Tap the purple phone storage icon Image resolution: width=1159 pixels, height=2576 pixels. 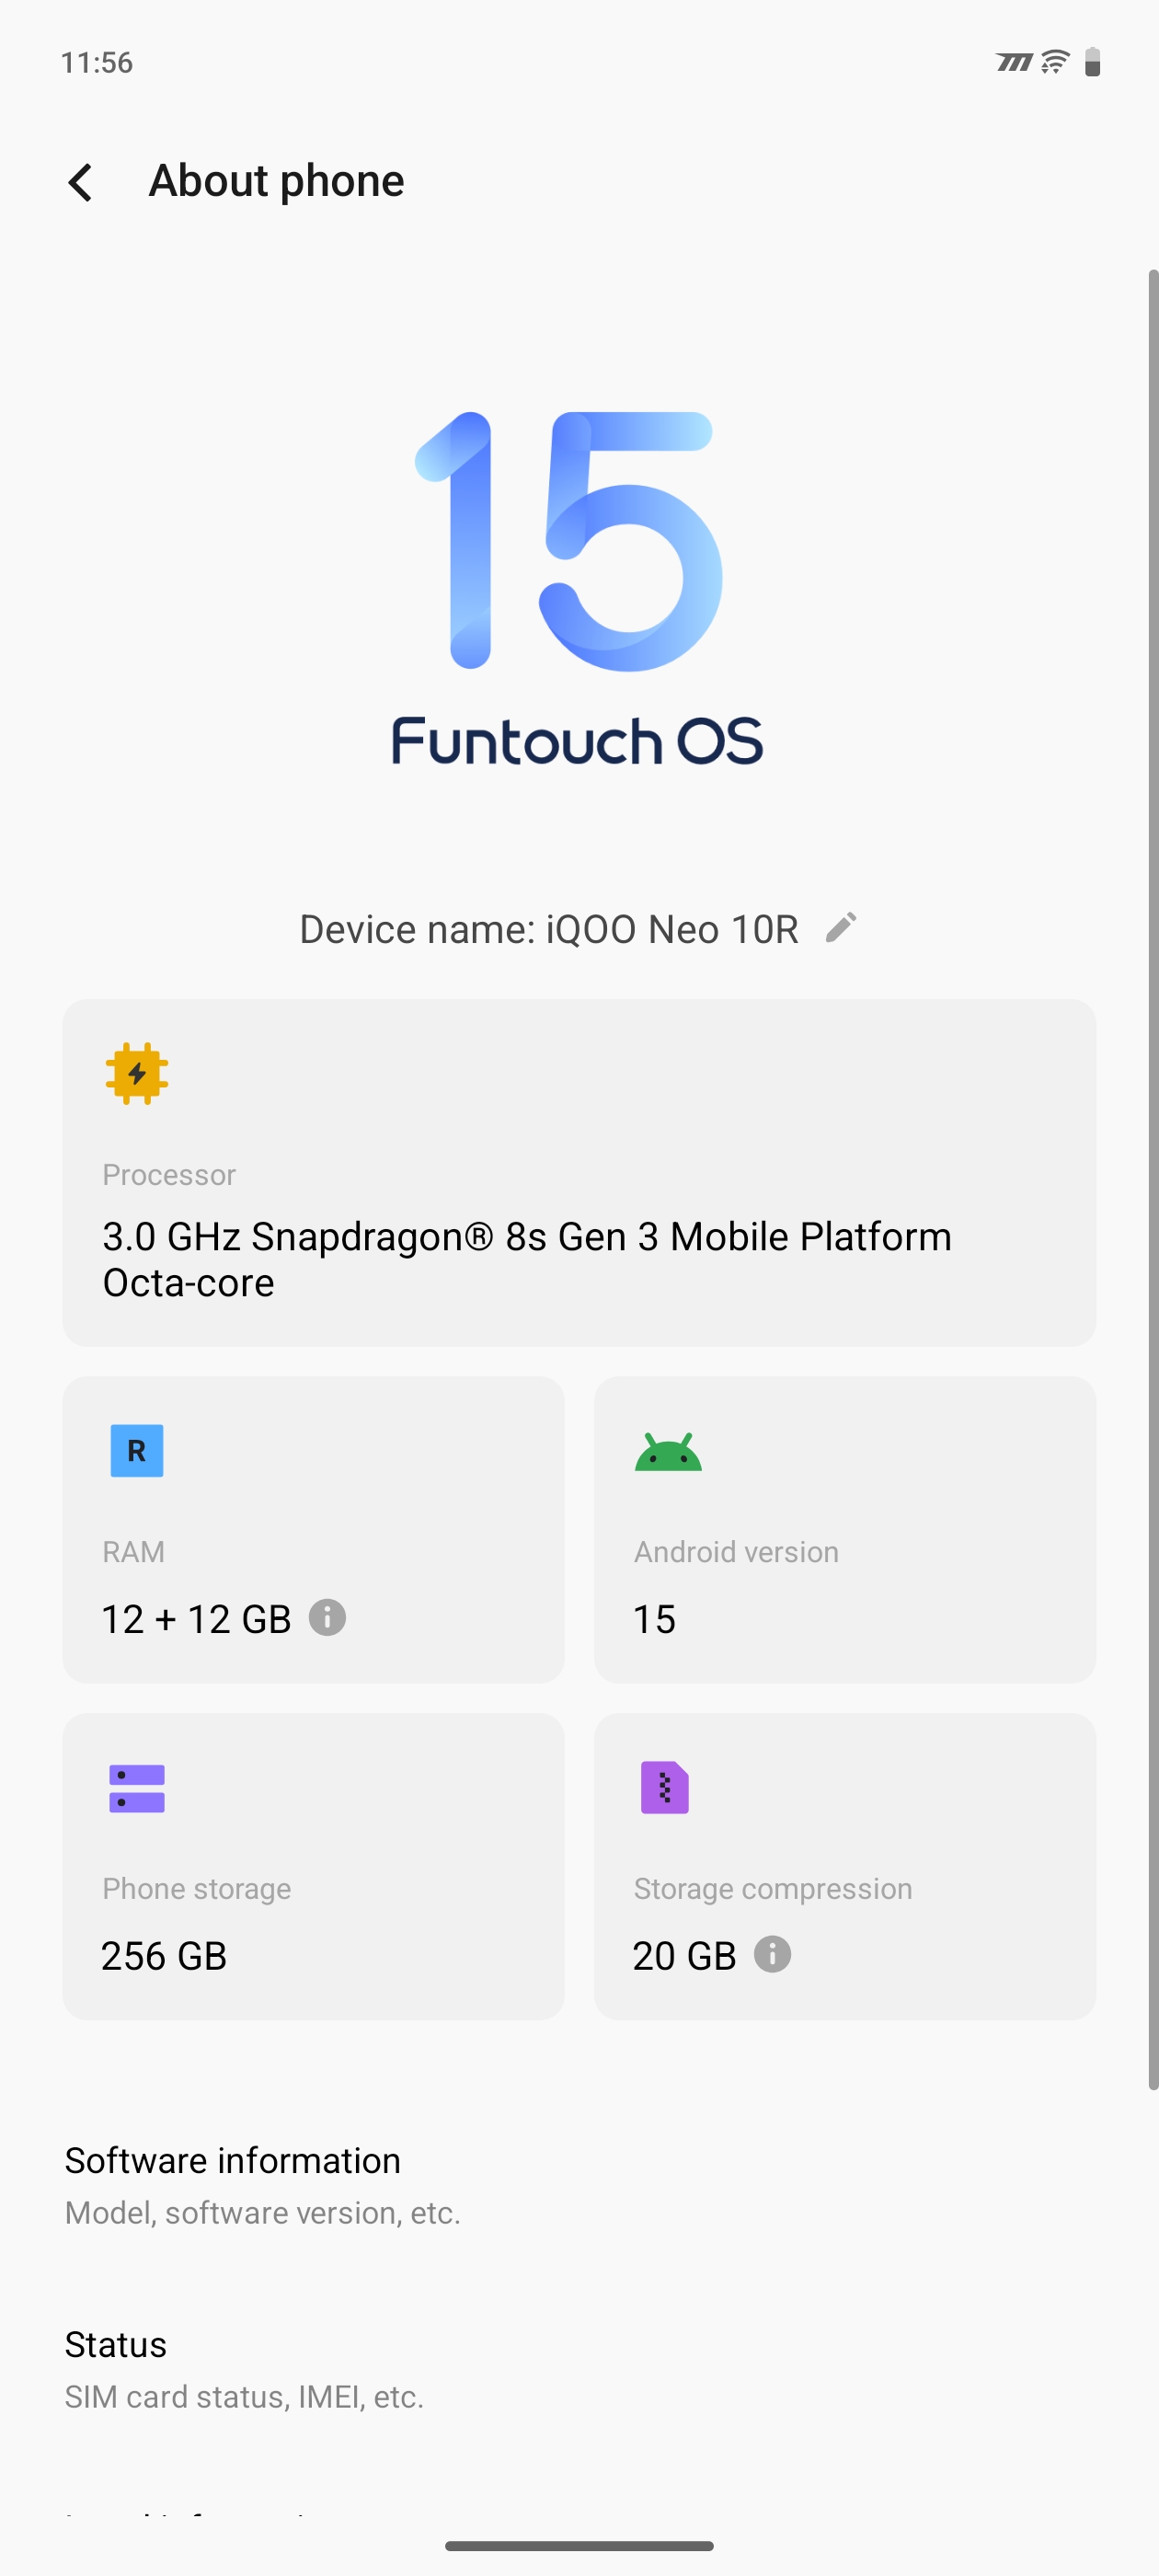click(x=137, y=1788)
